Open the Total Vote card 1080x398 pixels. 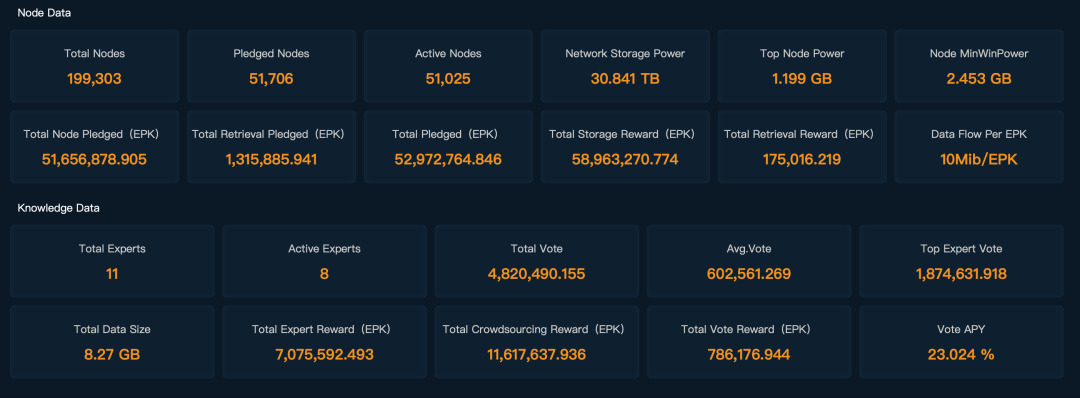pos(537,262)
